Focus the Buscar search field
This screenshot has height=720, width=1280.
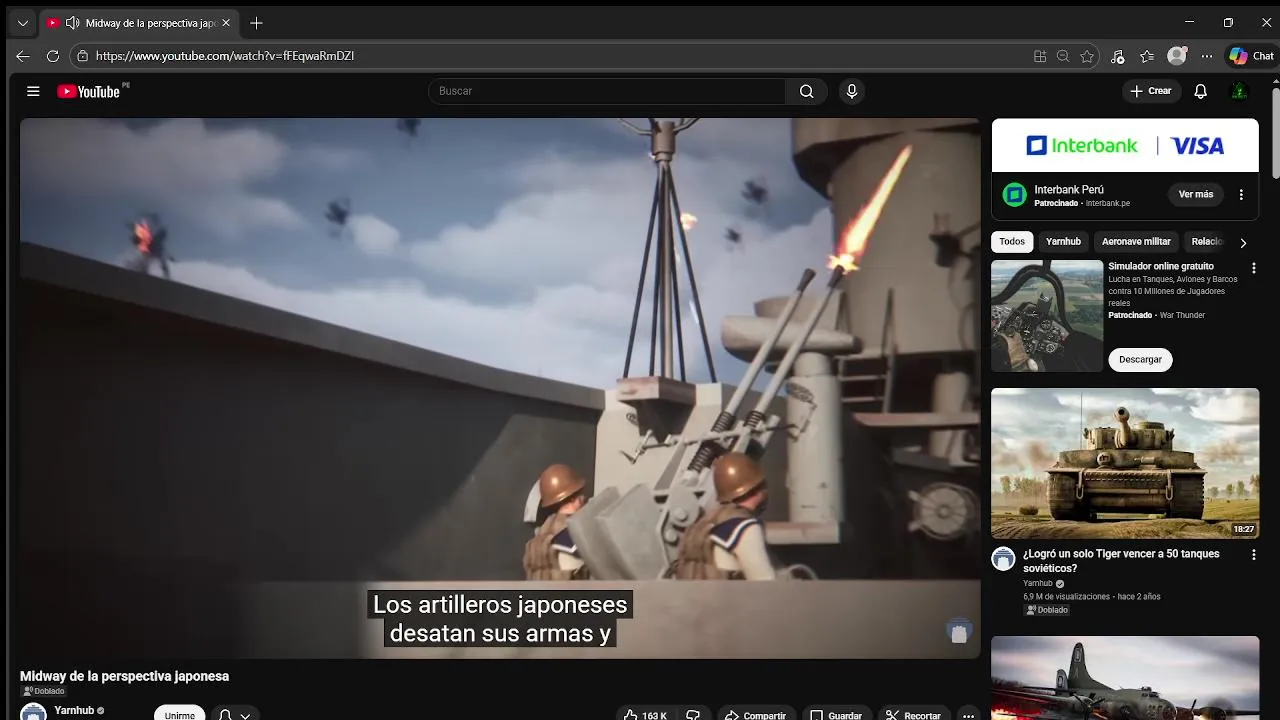point(607,91)
